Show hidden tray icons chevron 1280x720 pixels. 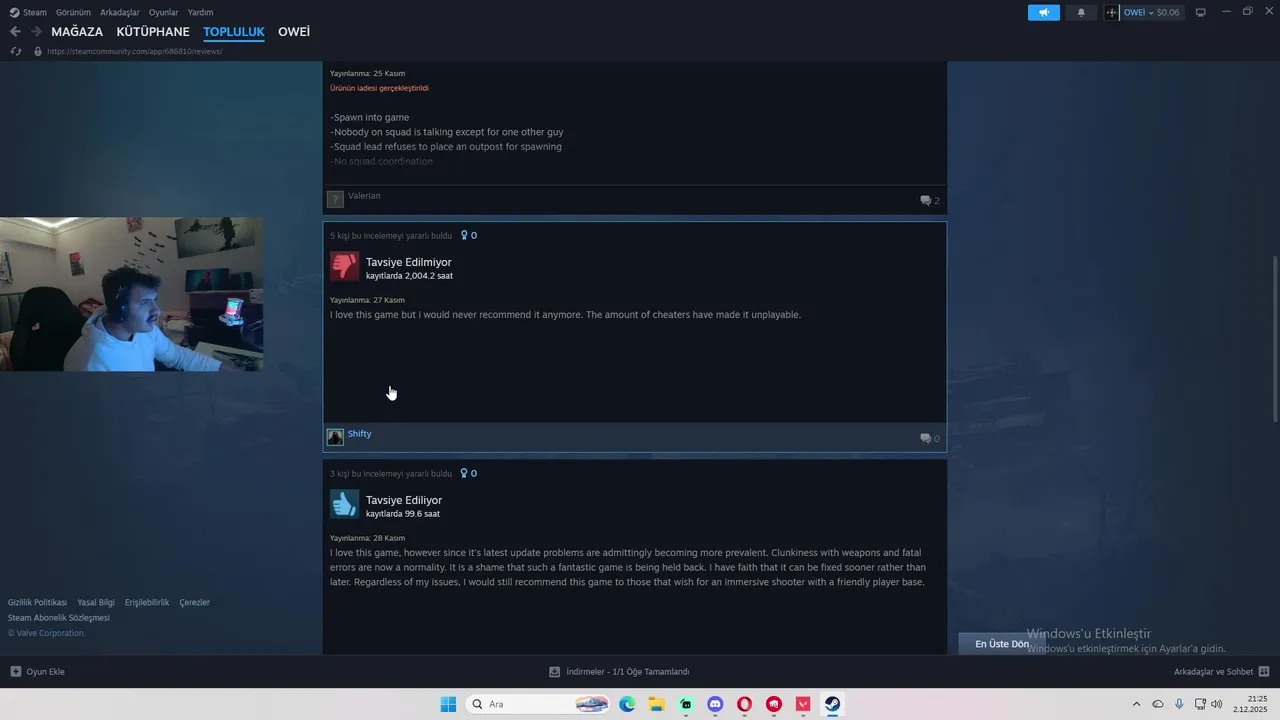click(1136, 704)
